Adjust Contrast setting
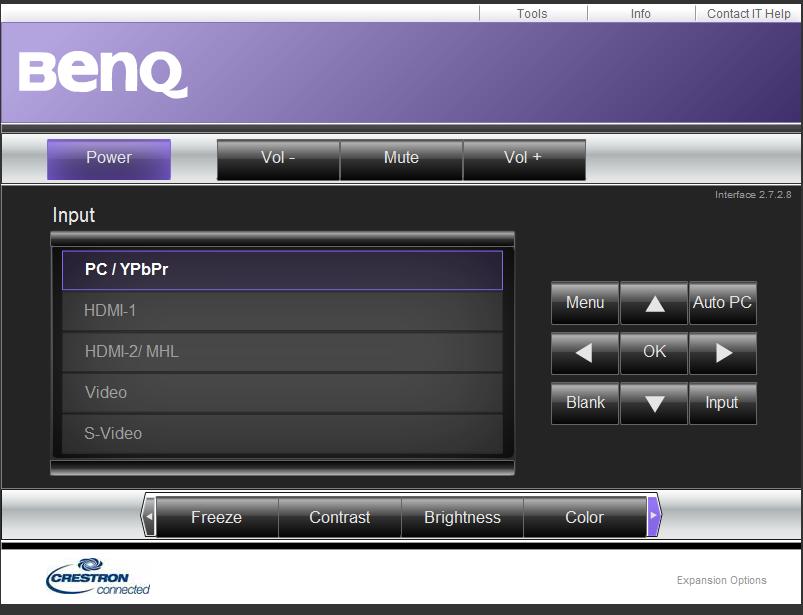Screen dimensions: 803x615 point(340,517)
